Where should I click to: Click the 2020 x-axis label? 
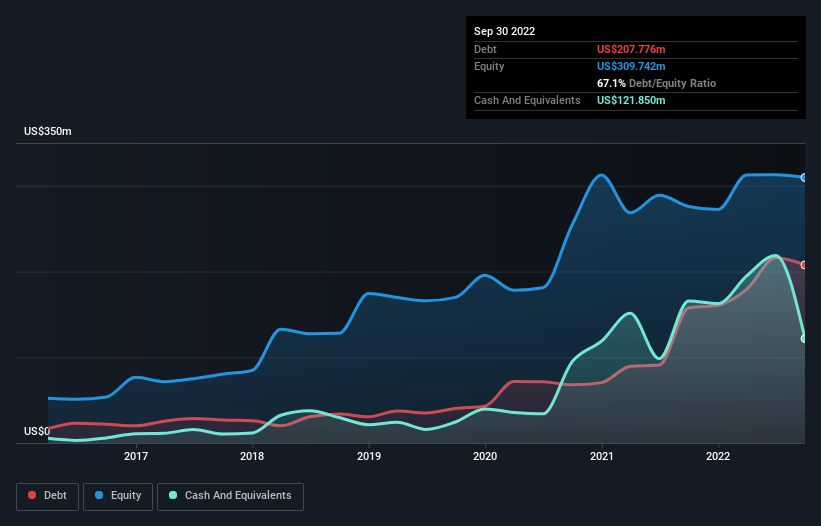485,456
